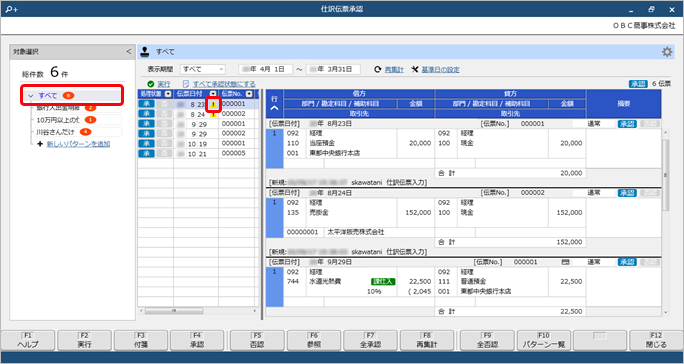Click the stamp icon beside the すべて header
The image size is (684, 364).
[x=144, y=52]
